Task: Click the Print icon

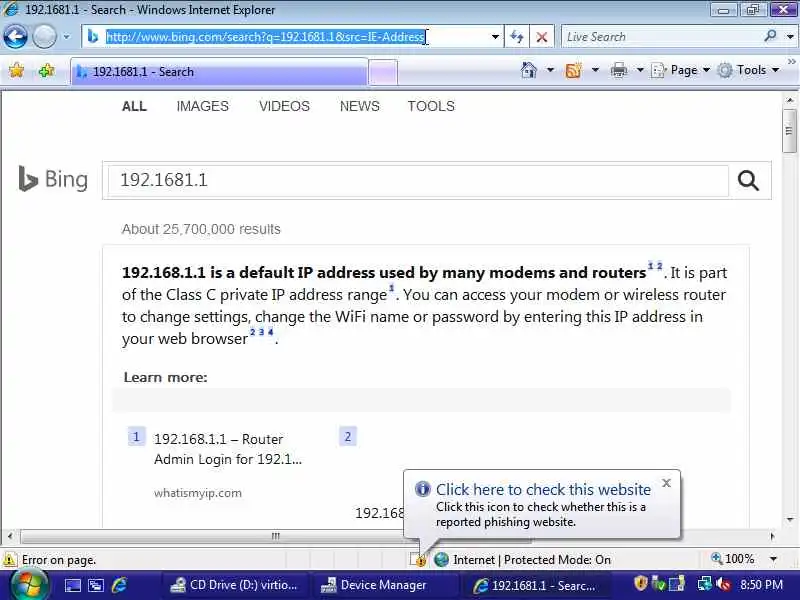Action: pos(618,70)
